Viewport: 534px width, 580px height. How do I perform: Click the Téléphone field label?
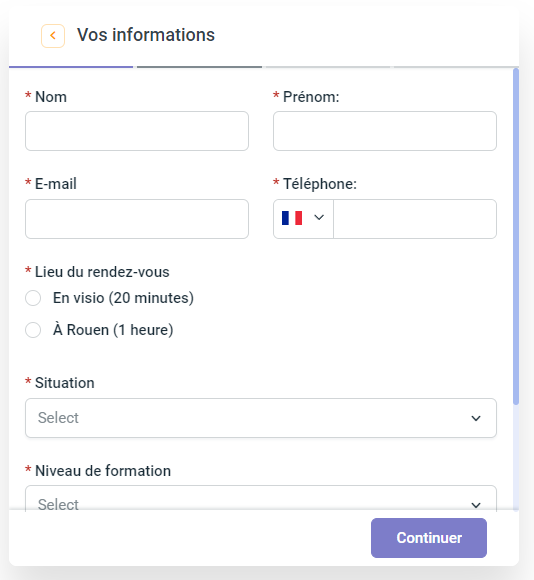pos(320,184)
